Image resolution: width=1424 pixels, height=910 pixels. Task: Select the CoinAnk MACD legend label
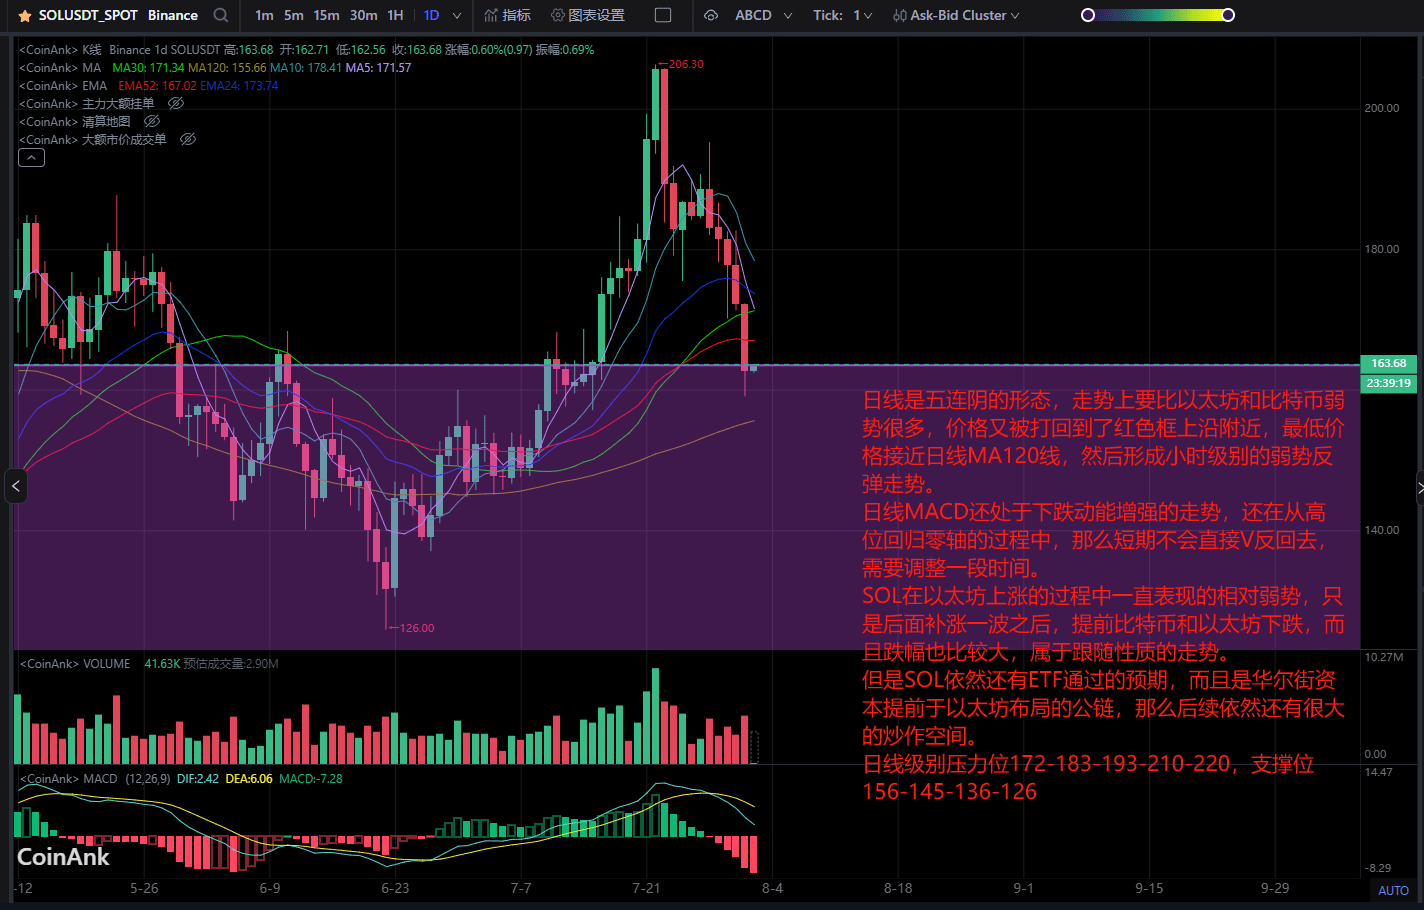click(68, 779)
